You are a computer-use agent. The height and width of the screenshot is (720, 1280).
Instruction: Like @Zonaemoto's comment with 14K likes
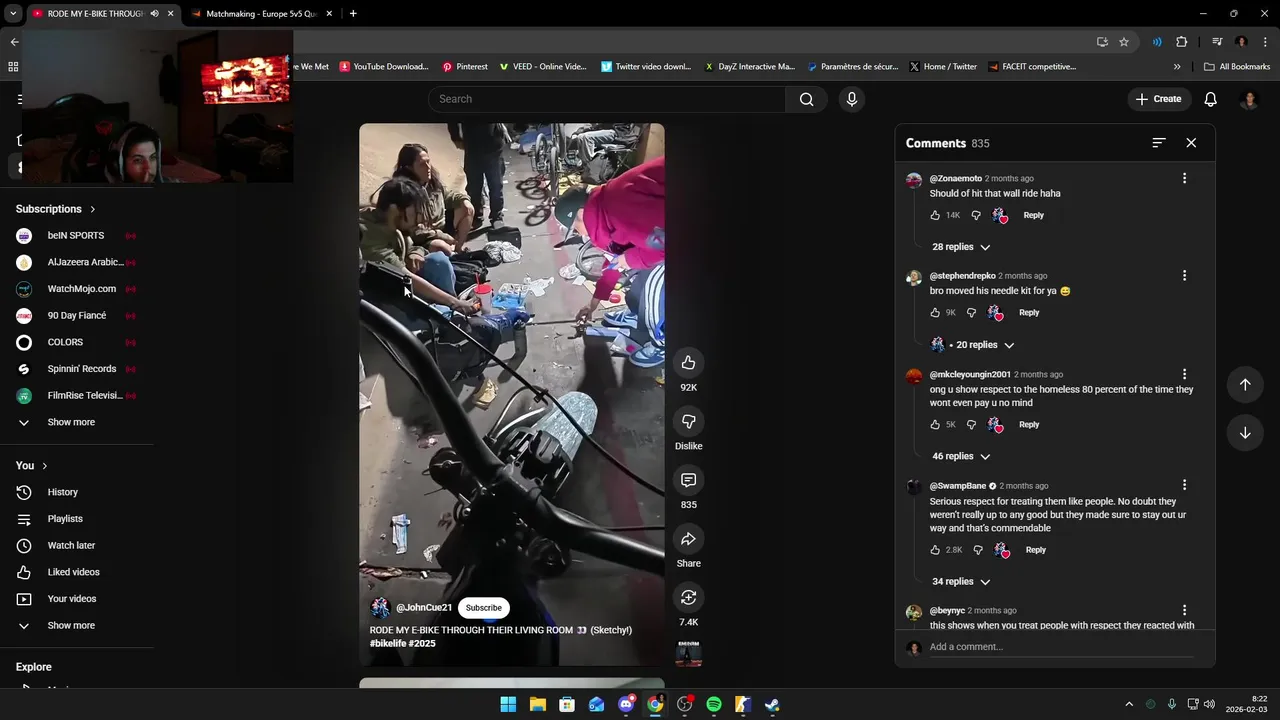pyautogui.click(x=936, y=215)
